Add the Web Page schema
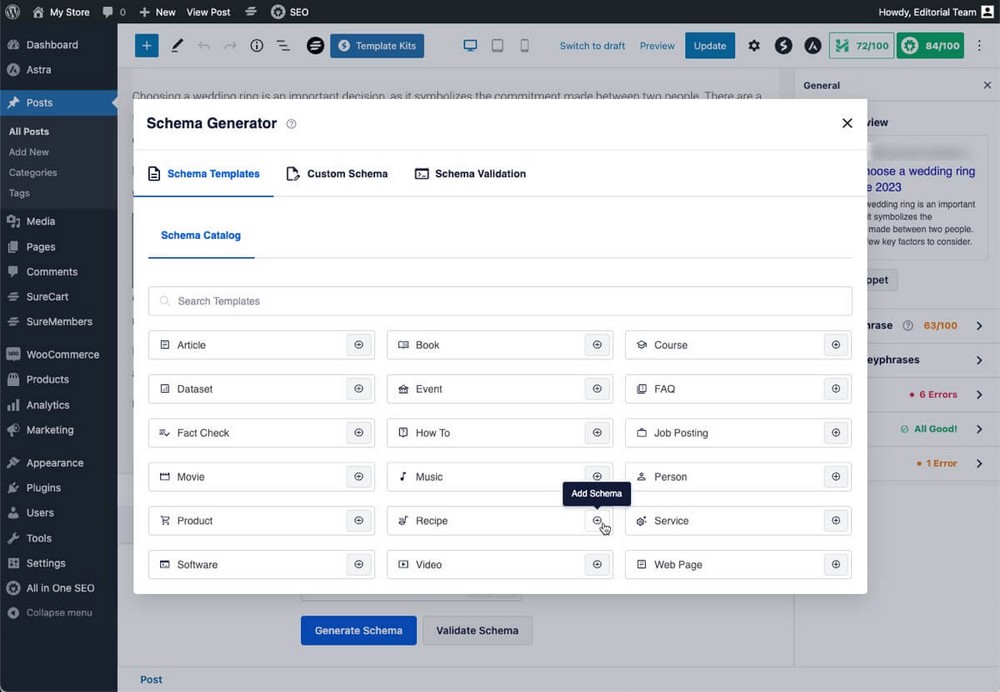This screenshot has height=692, width=1000. [x=835, y=565]
